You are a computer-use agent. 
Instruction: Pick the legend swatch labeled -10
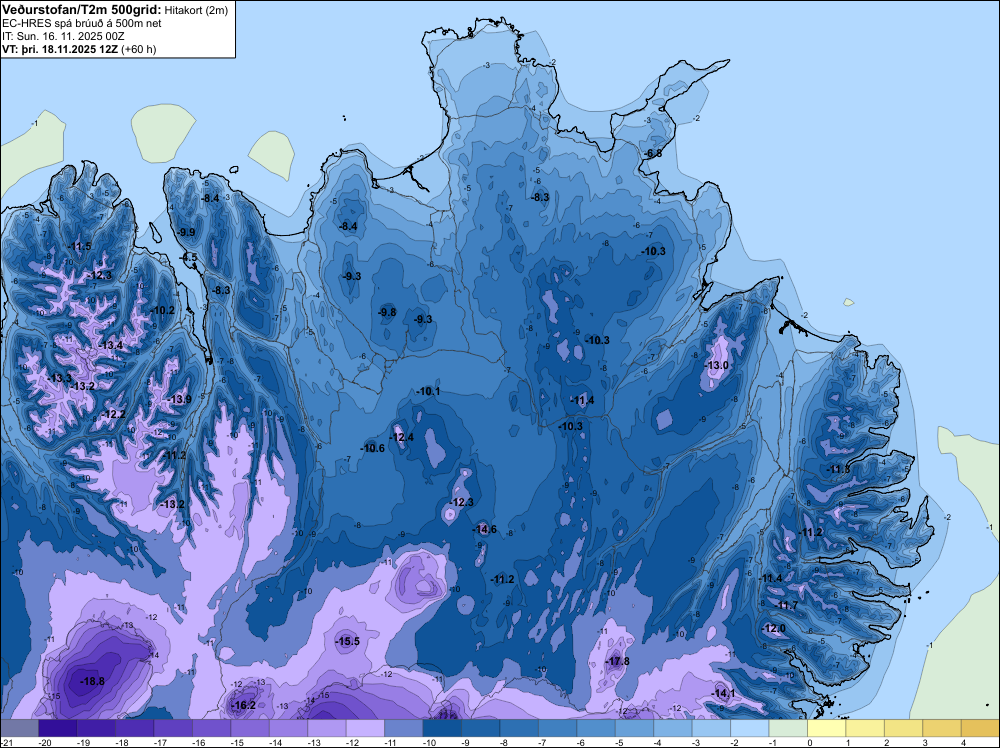442,728
